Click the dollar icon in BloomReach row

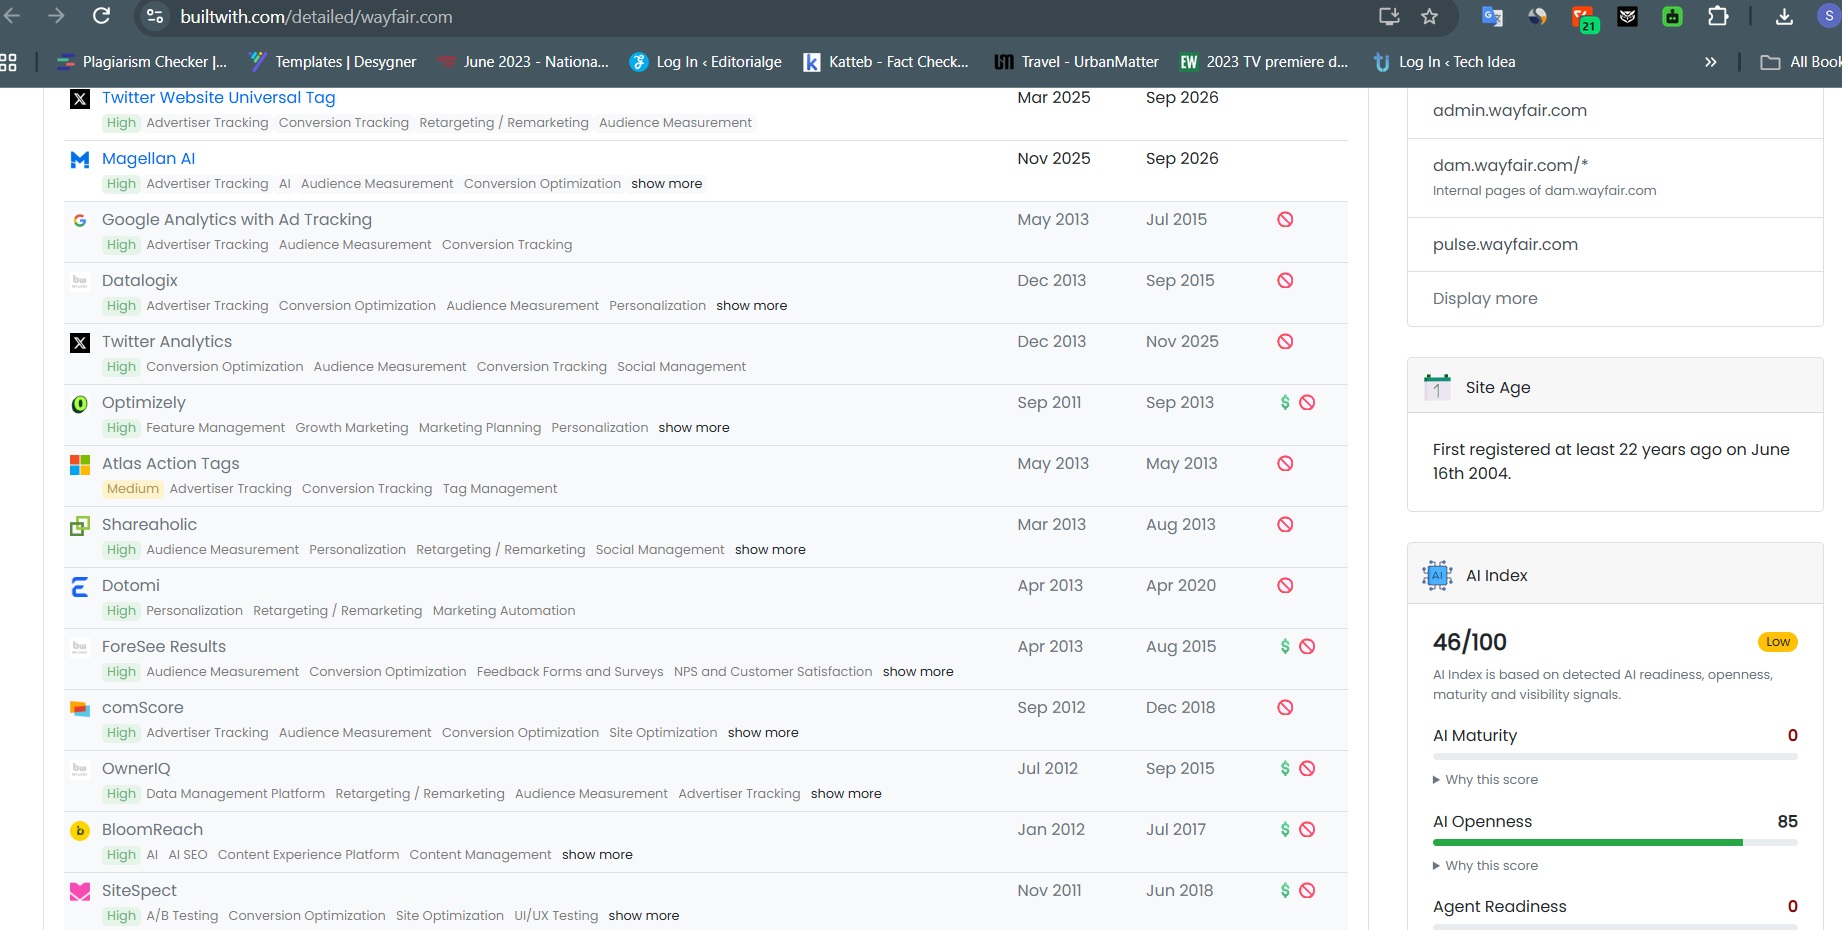coord(1285,829)
